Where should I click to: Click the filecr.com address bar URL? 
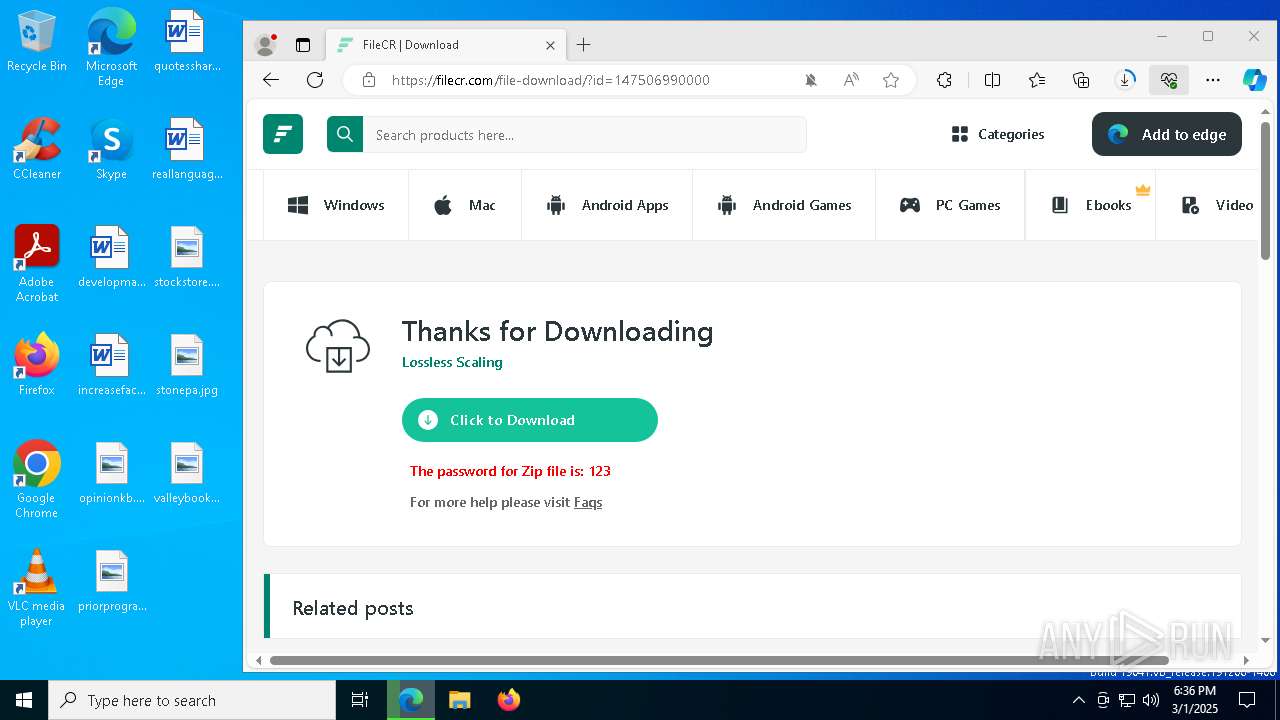(x=551, y=80)
